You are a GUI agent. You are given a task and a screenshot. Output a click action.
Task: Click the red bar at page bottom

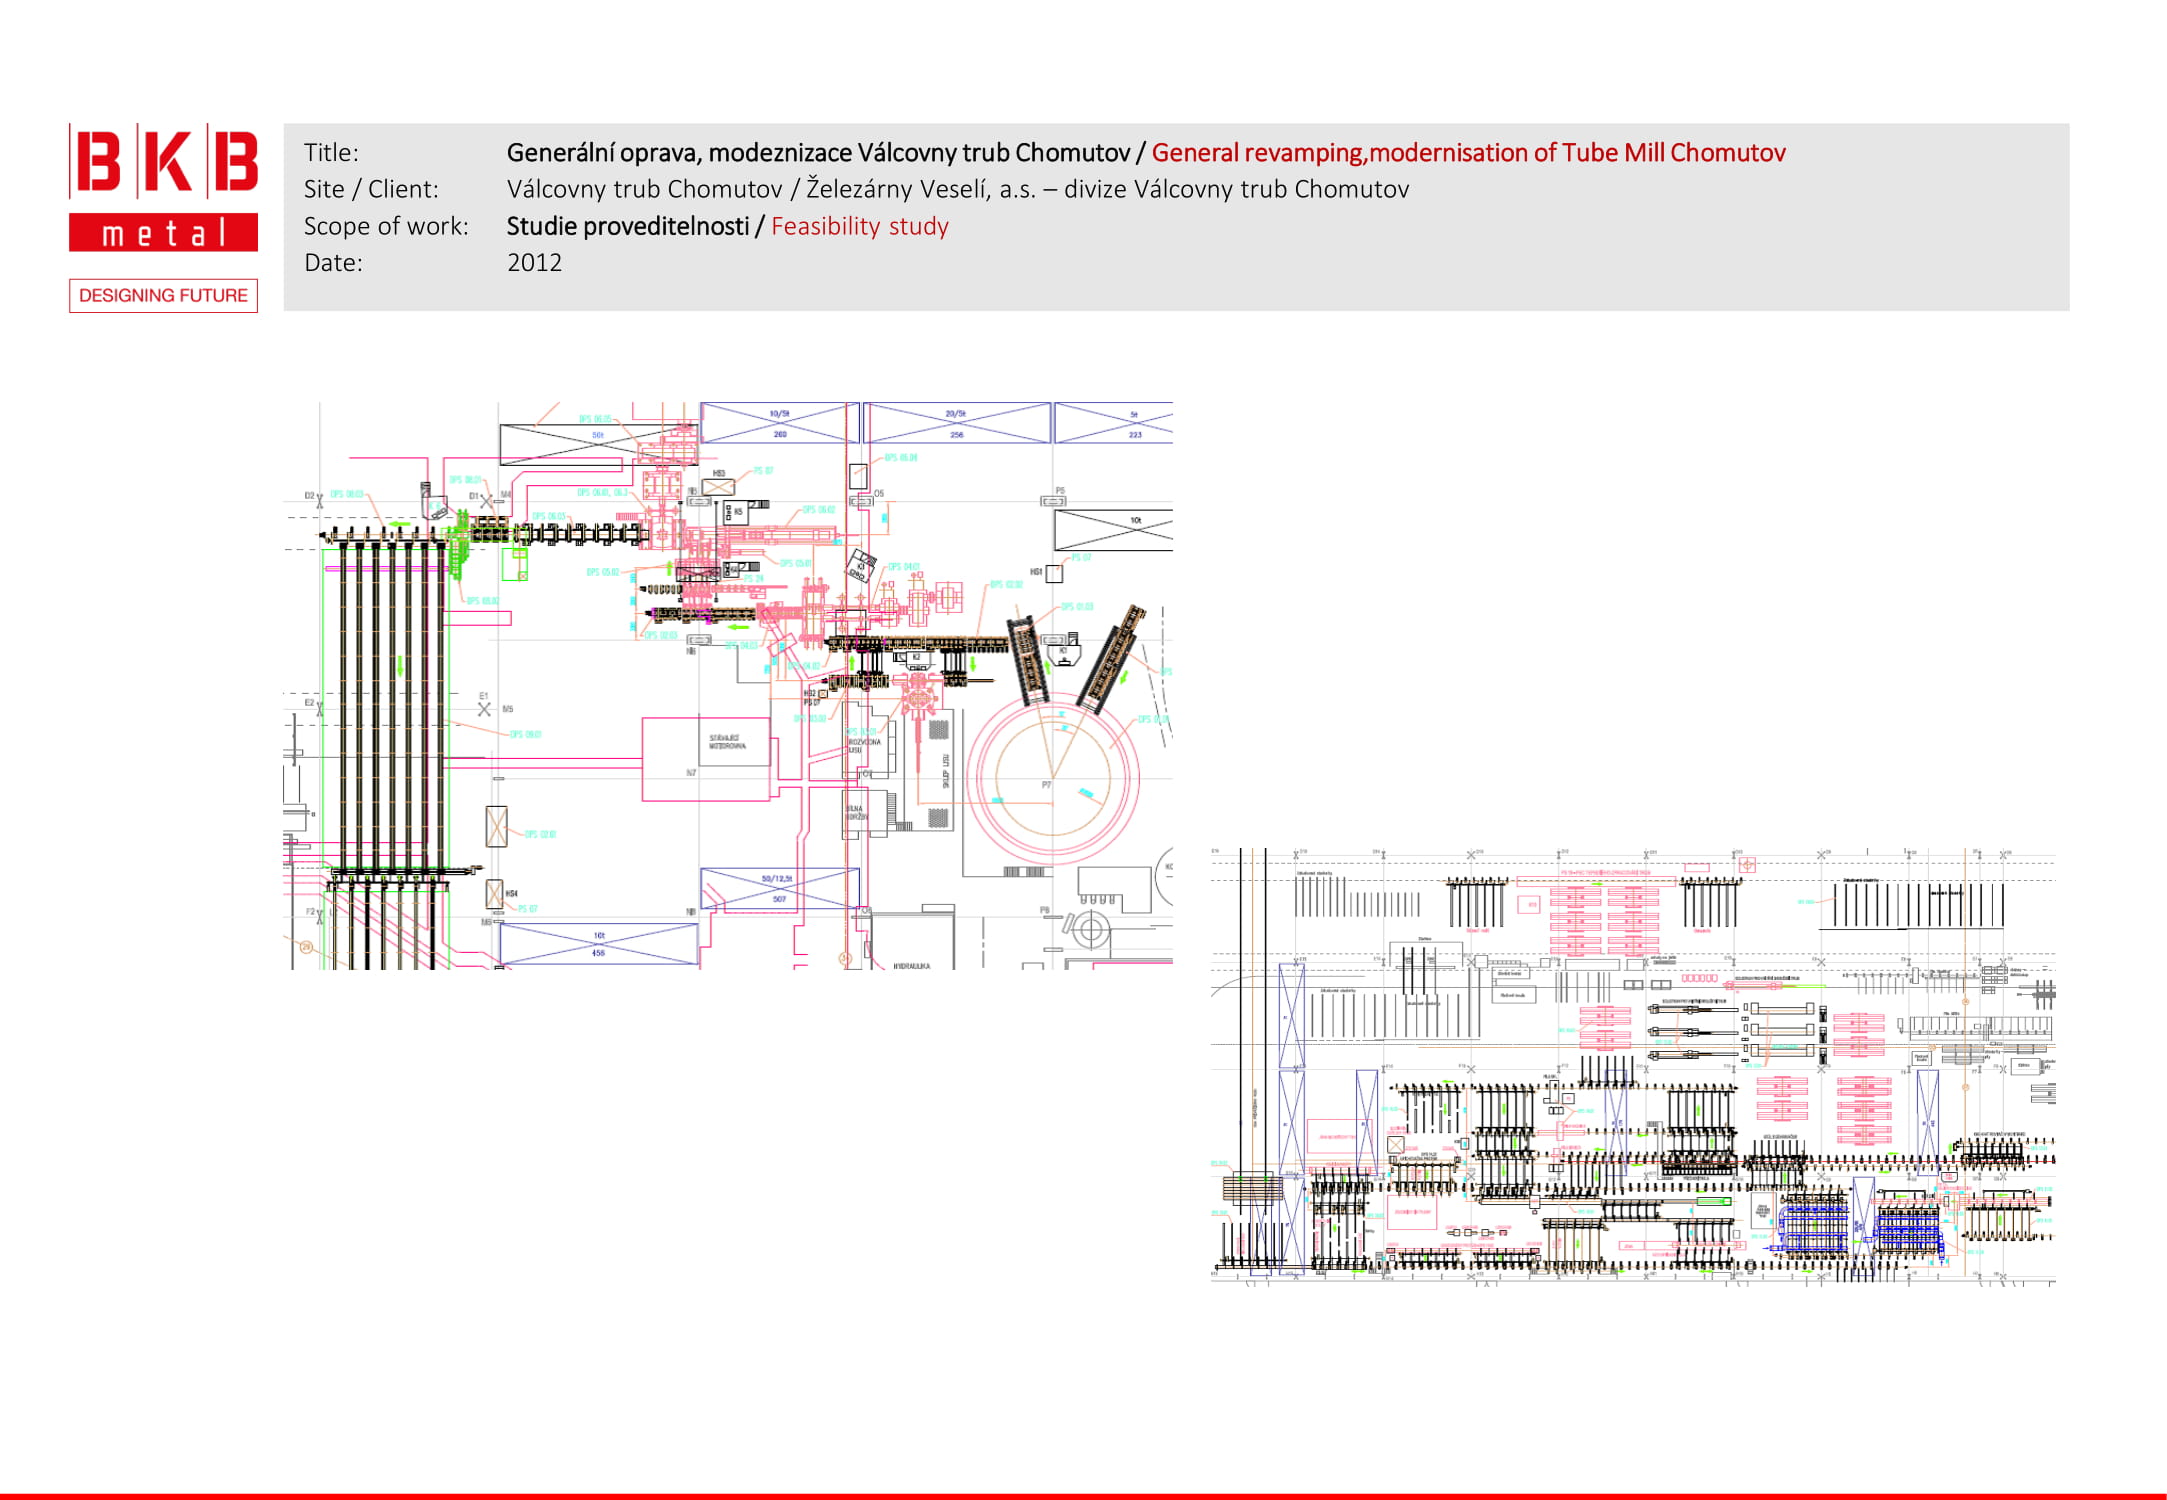[1083, 1496]
